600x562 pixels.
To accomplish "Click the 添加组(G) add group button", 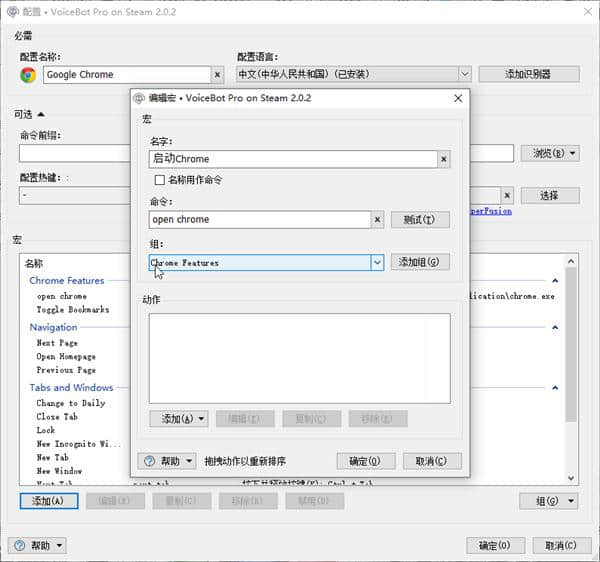I will point(419,262).
